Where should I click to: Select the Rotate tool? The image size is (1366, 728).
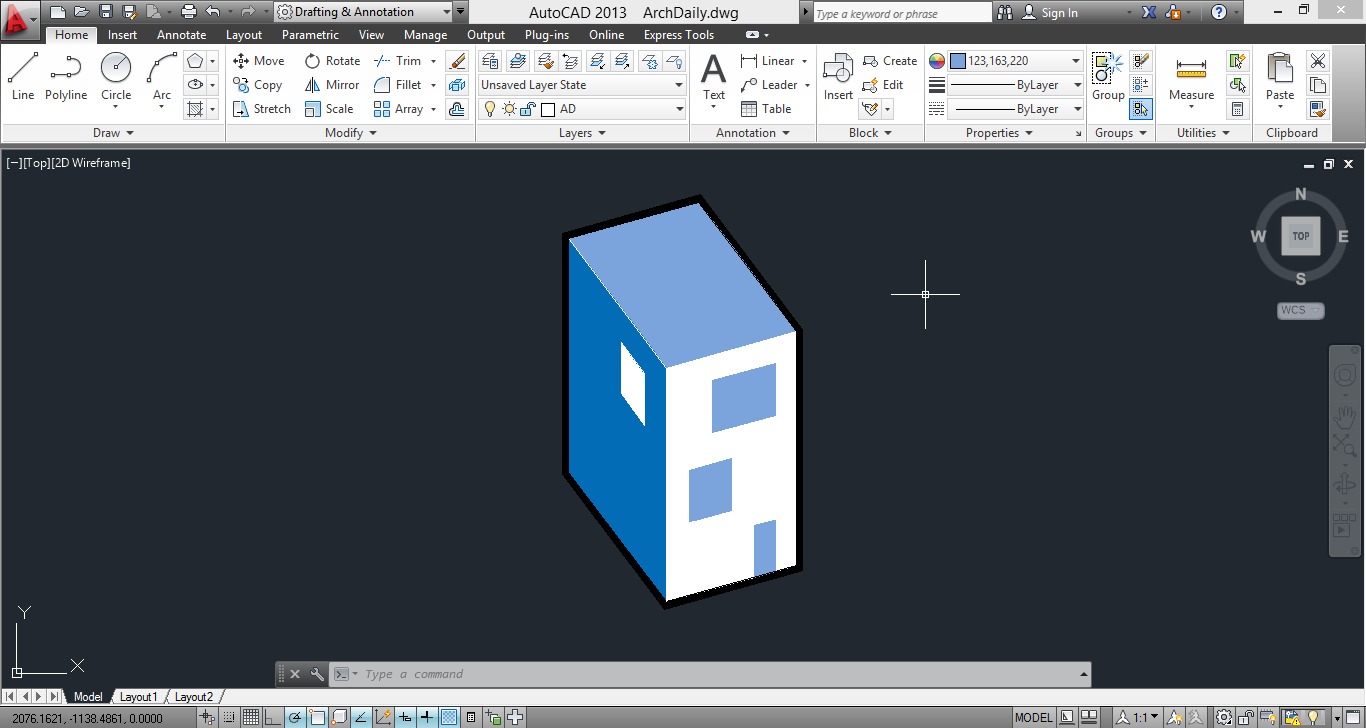click(x=332, y=60)
